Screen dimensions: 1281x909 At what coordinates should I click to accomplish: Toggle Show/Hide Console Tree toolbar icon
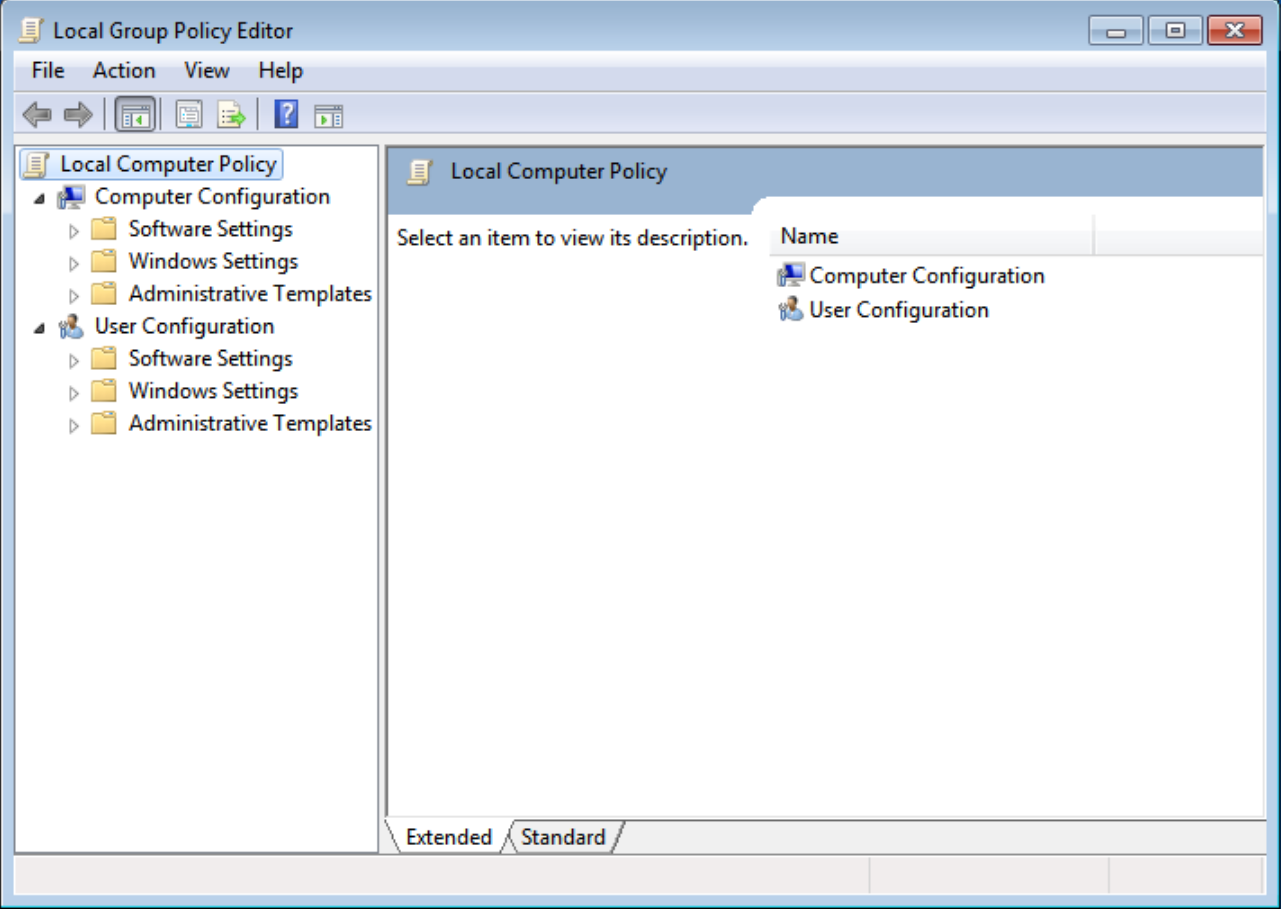pos(135,114)
